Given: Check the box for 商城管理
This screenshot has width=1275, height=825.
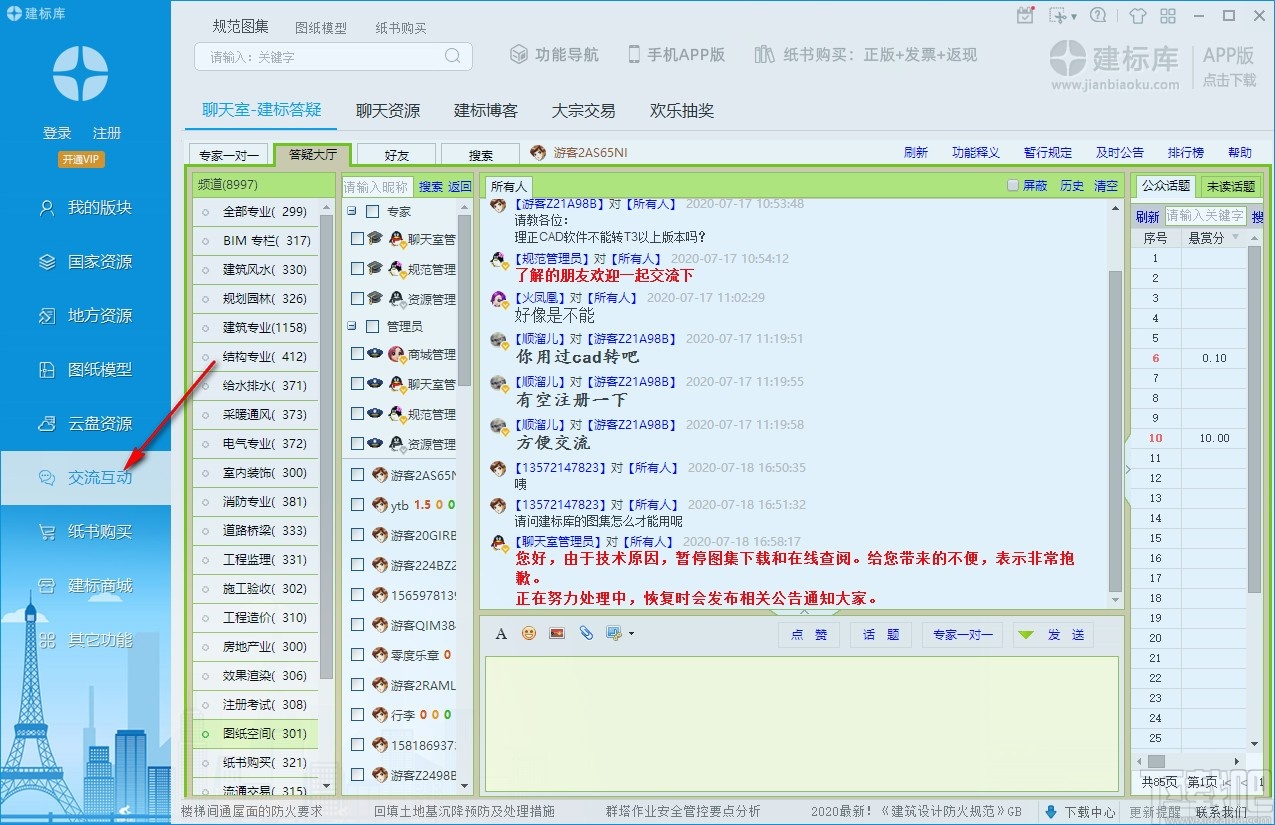Looking at the screenshot, I should pos(358,354).
